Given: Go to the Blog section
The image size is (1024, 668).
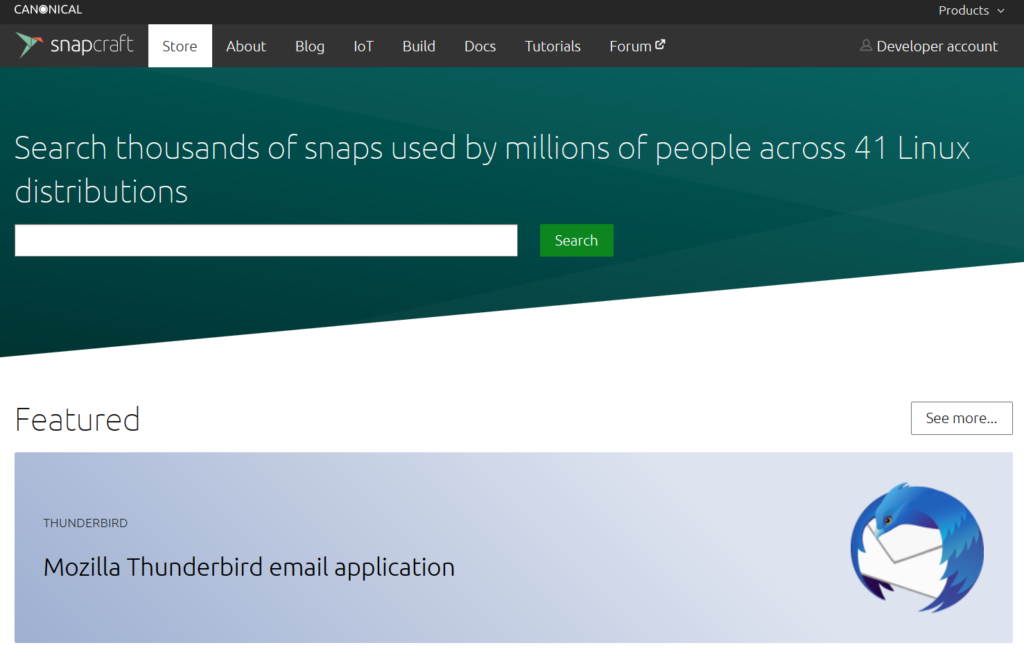Looking at the screenshot, I should tap(310, 46).
